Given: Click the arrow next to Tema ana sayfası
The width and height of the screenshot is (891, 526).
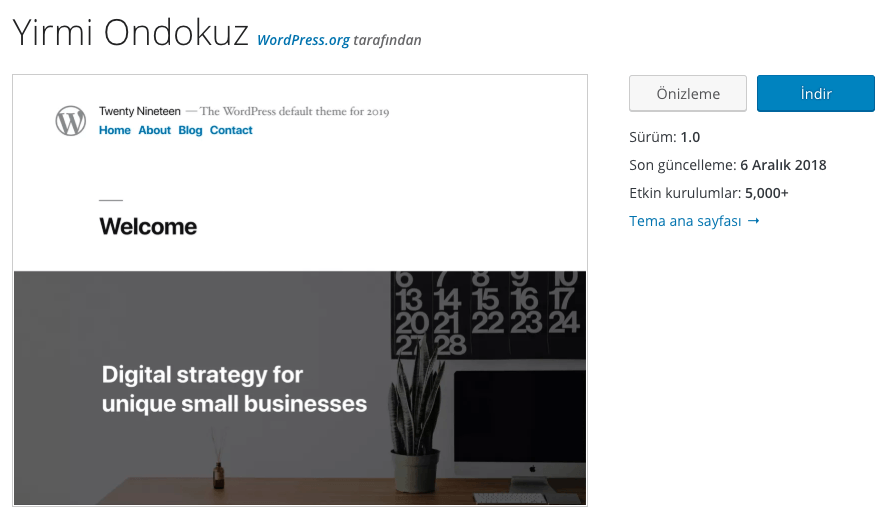Looking at the screenshot, I should pyautogui.click(x=753, y=221).
